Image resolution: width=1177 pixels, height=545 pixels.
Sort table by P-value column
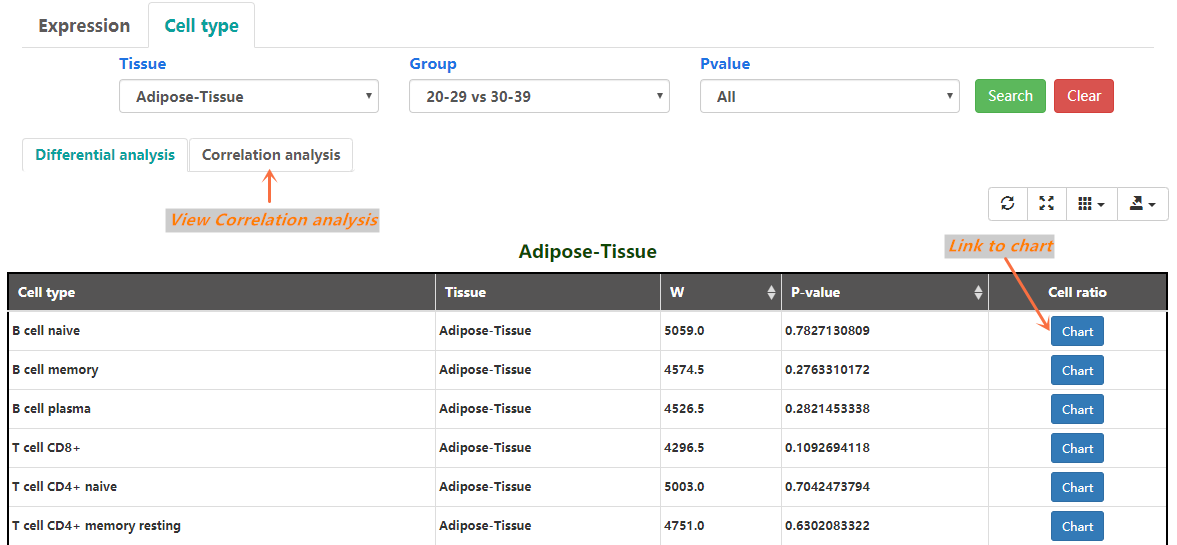(x=884, y=292)
